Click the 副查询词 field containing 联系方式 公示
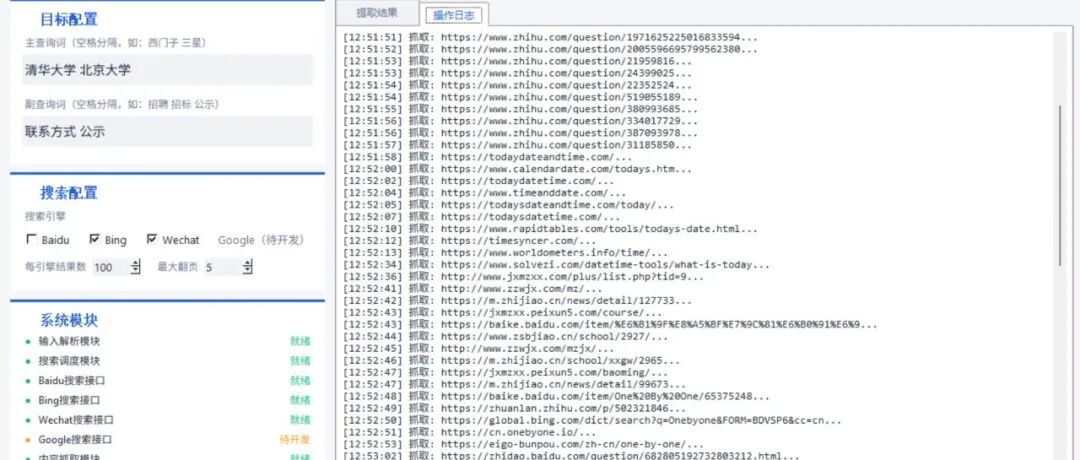1080x460 pixels. [167, 131]
